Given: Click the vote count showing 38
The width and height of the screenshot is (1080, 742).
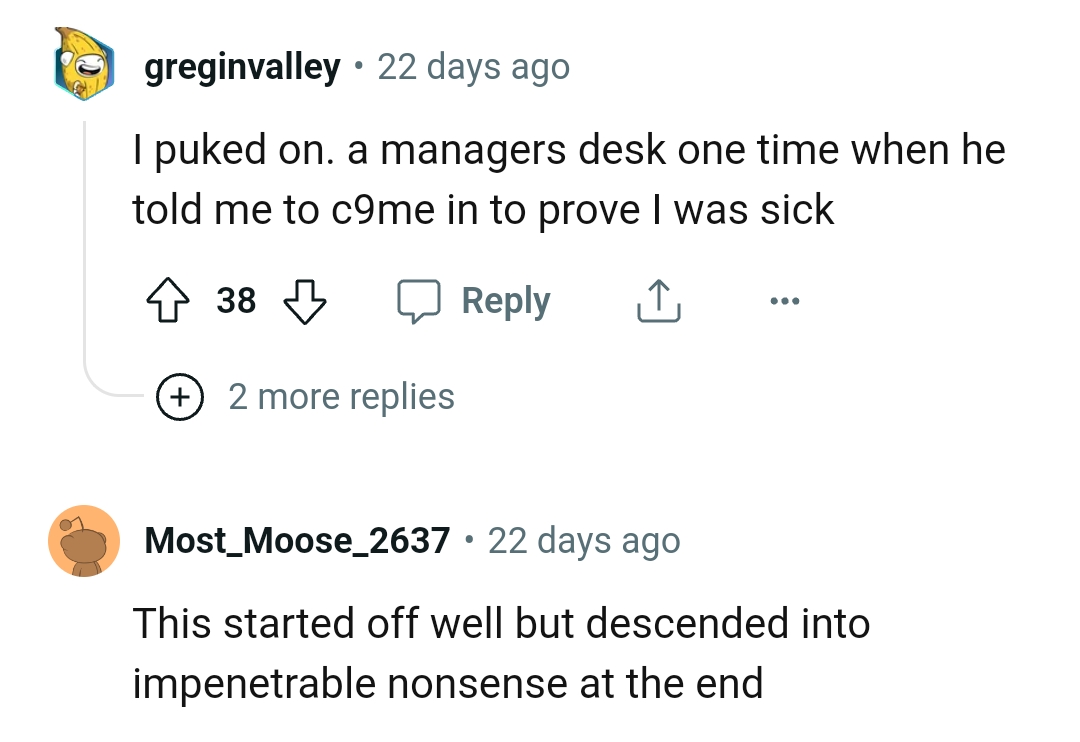Looking at the screenshot, I should click(238, 300).
